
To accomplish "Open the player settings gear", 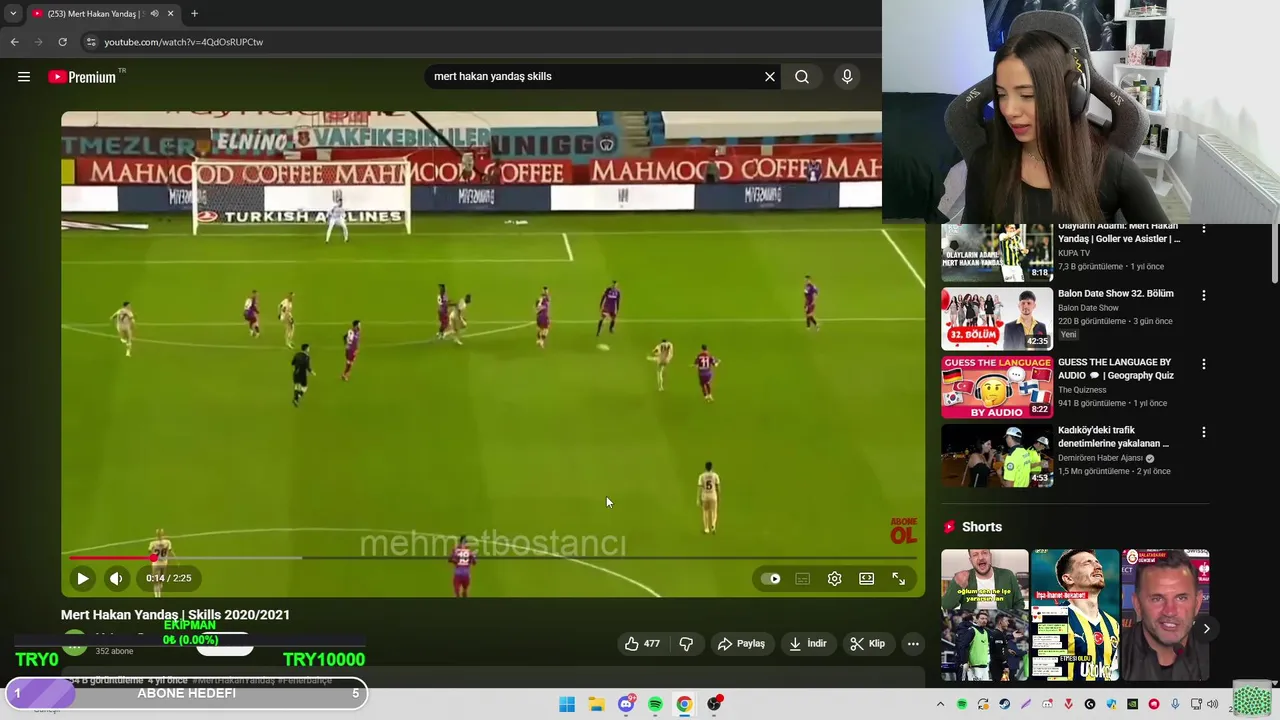I will click(835, 578).
